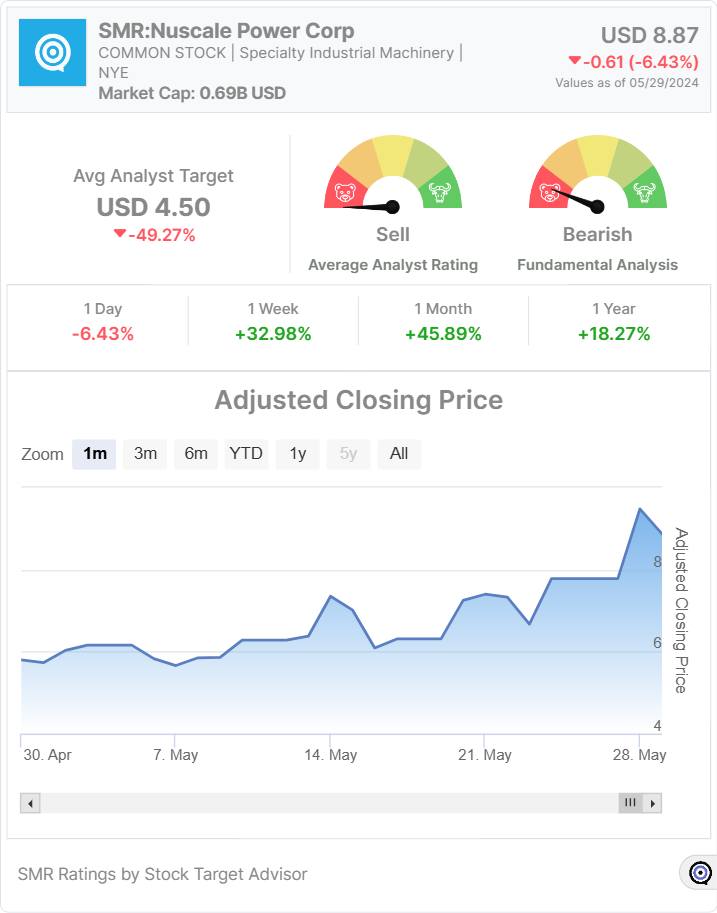Click the chart navigator scrollbar handle

630,803
